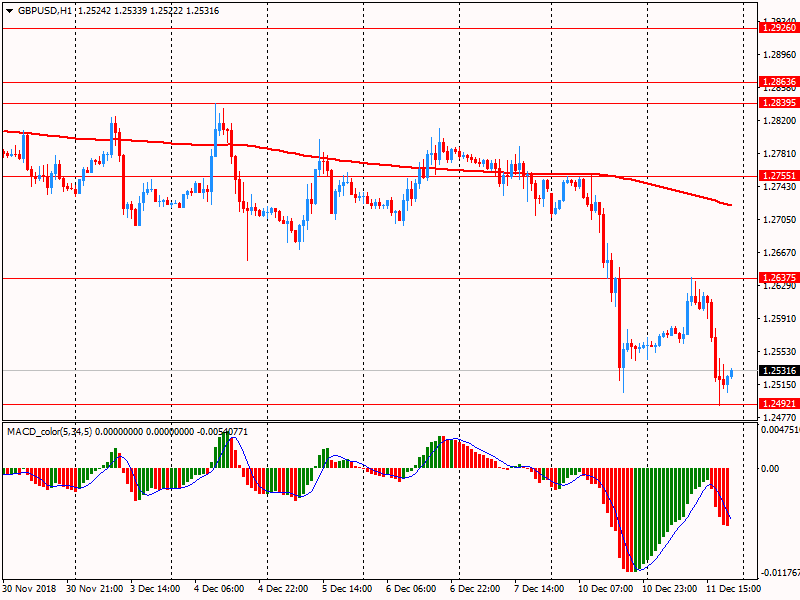Select the 30 Nov 2018 time axis label
Viewport: 800px width, 600px height.
pos(30,590)
